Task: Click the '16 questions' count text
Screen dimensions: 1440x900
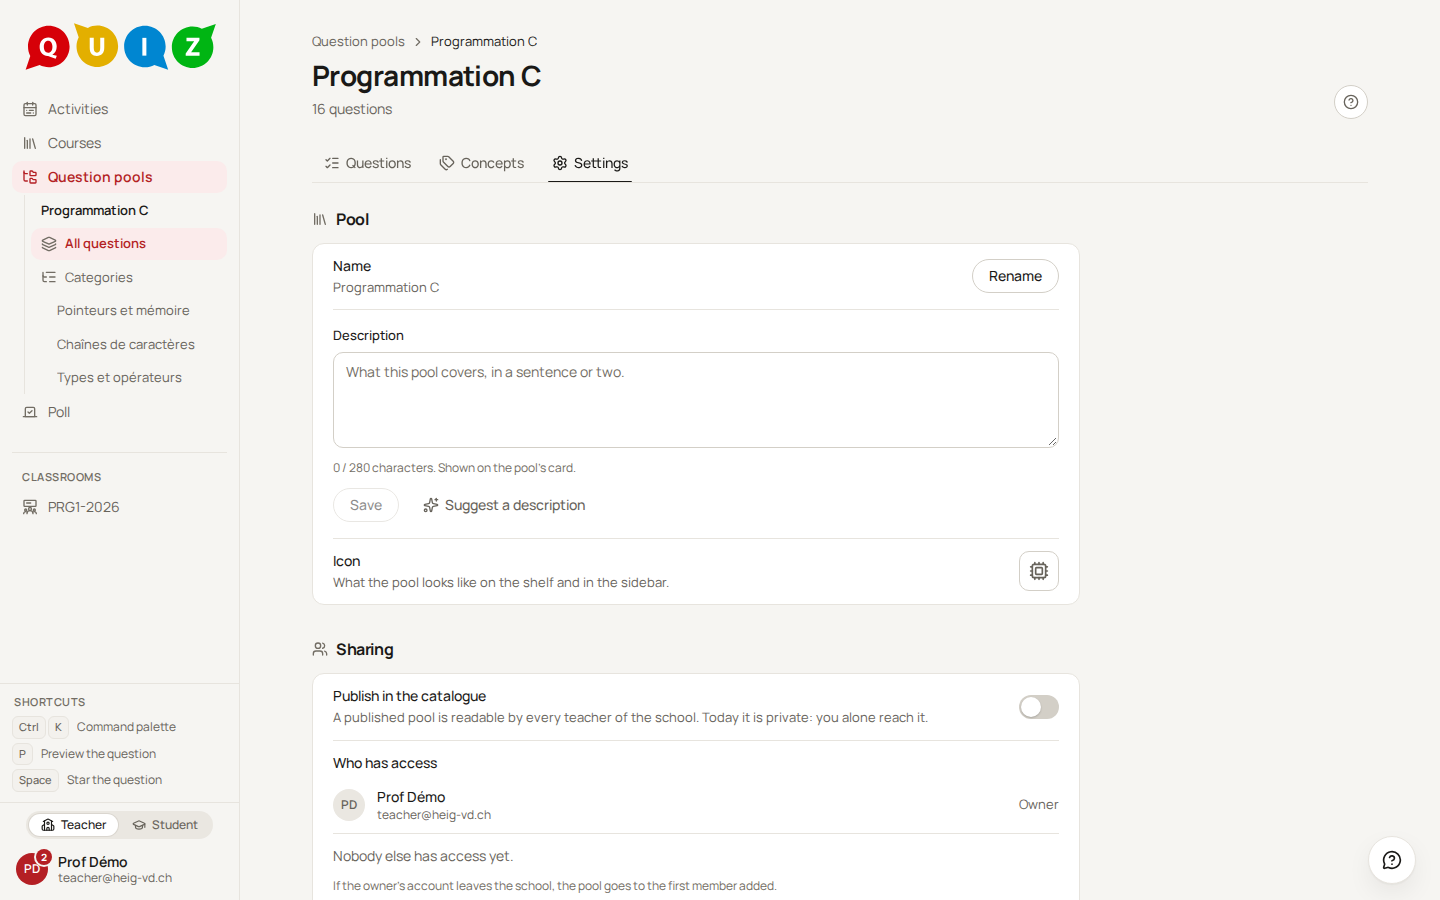Action: 352,109
